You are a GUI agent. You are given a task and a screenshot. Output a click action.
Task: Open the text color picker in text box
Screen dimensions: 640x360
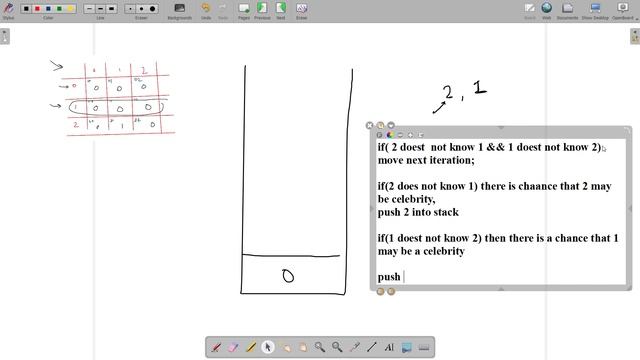pyautogui.click(x=390, y=135)
